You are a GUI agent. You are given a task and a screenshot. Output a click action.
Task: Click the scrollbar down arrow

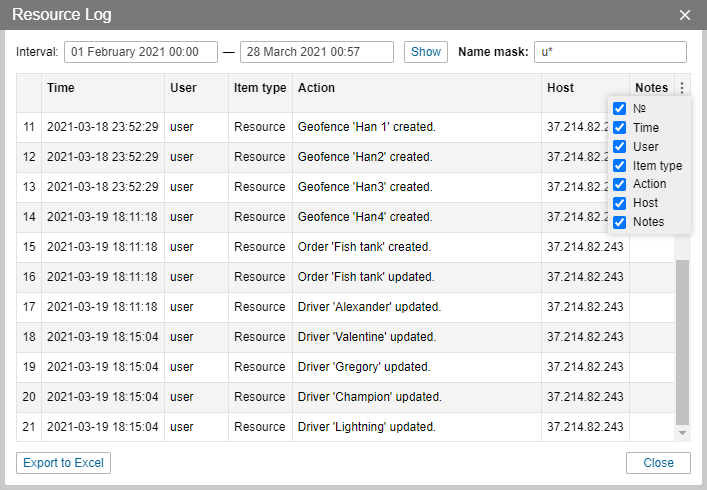(x=683, y=433)
